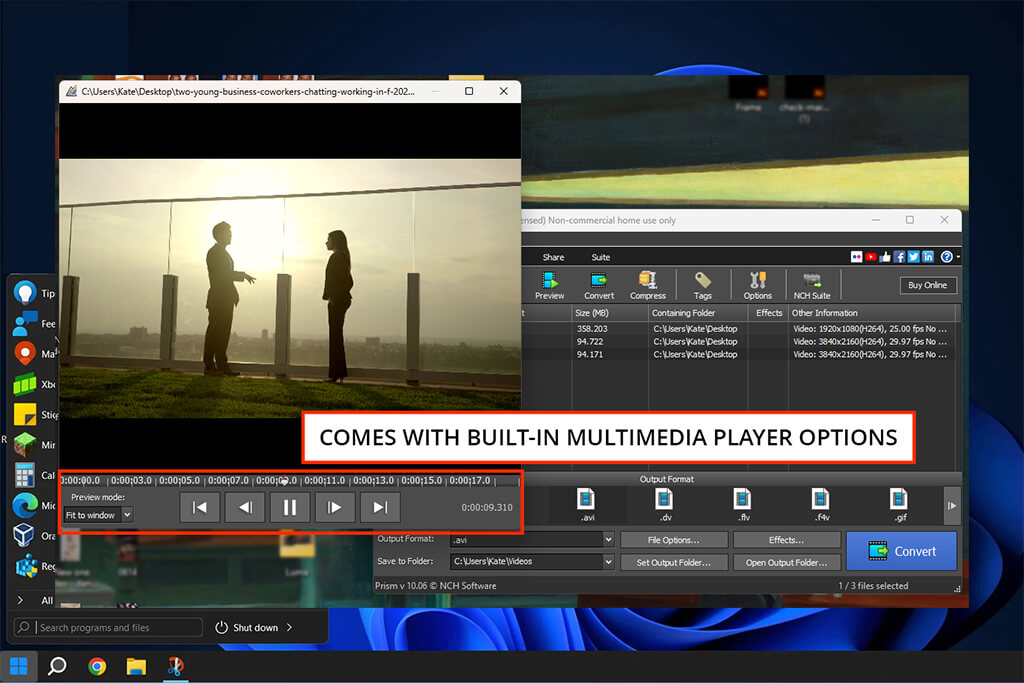
Task: Click the Buy Online button
Action: (927, 285)
